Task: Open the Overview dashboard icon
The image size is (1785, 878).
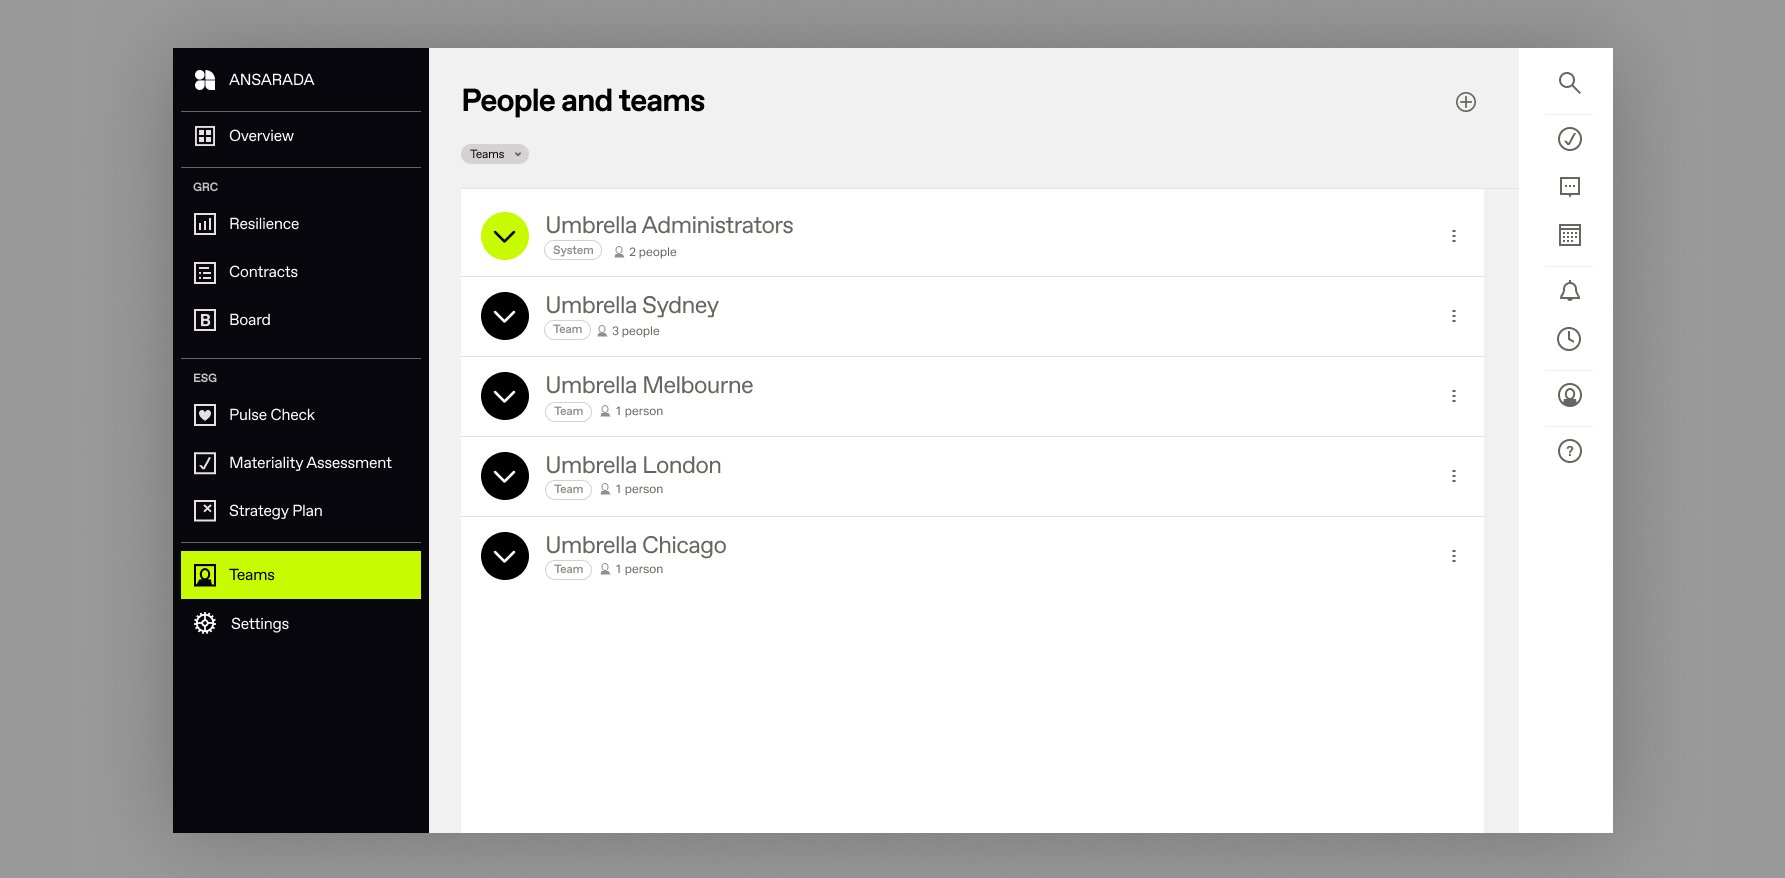Action: [205, 136]
